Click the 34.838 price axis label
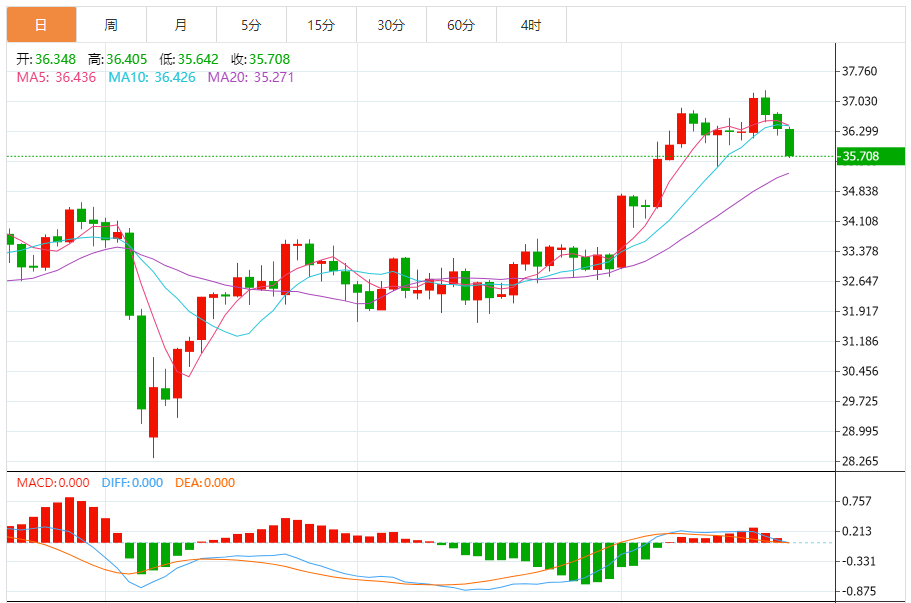This screenshot has height=603, width=911. 860,191
